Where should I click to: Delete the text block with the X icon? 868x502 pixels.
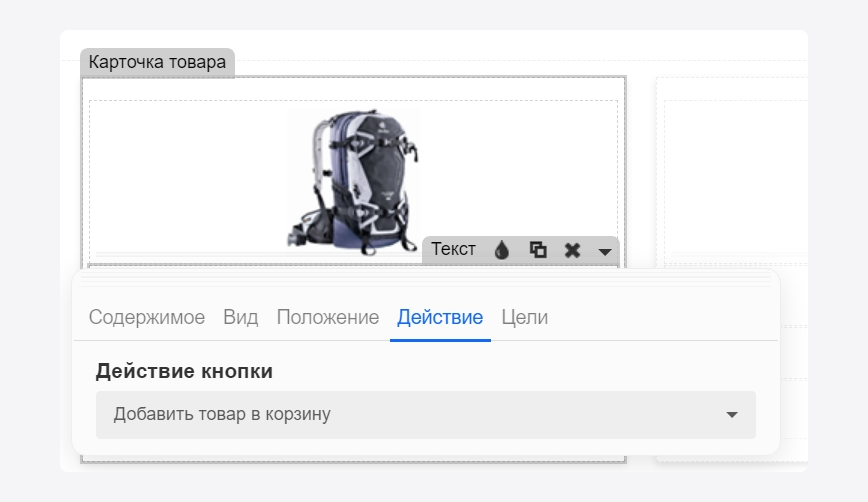(572, 250)
